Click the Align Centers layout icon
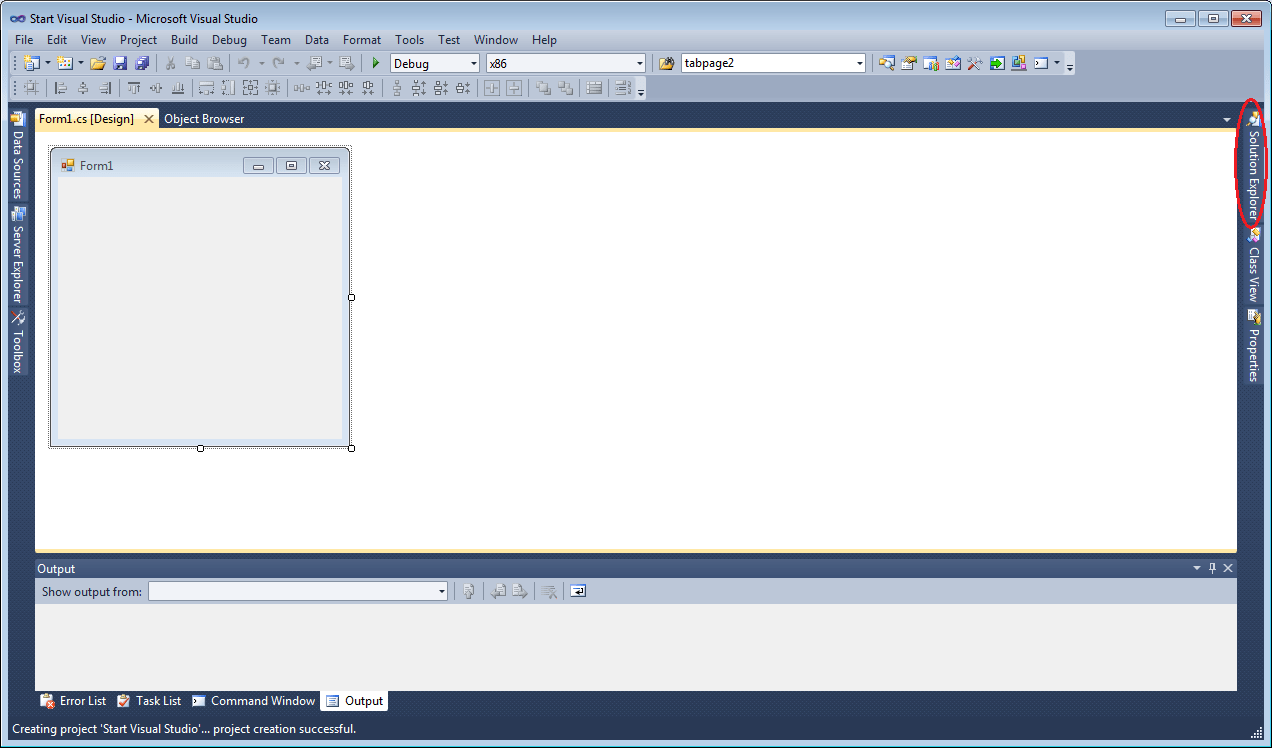The height and width of the screenshot is (748, 1272). 83,88
